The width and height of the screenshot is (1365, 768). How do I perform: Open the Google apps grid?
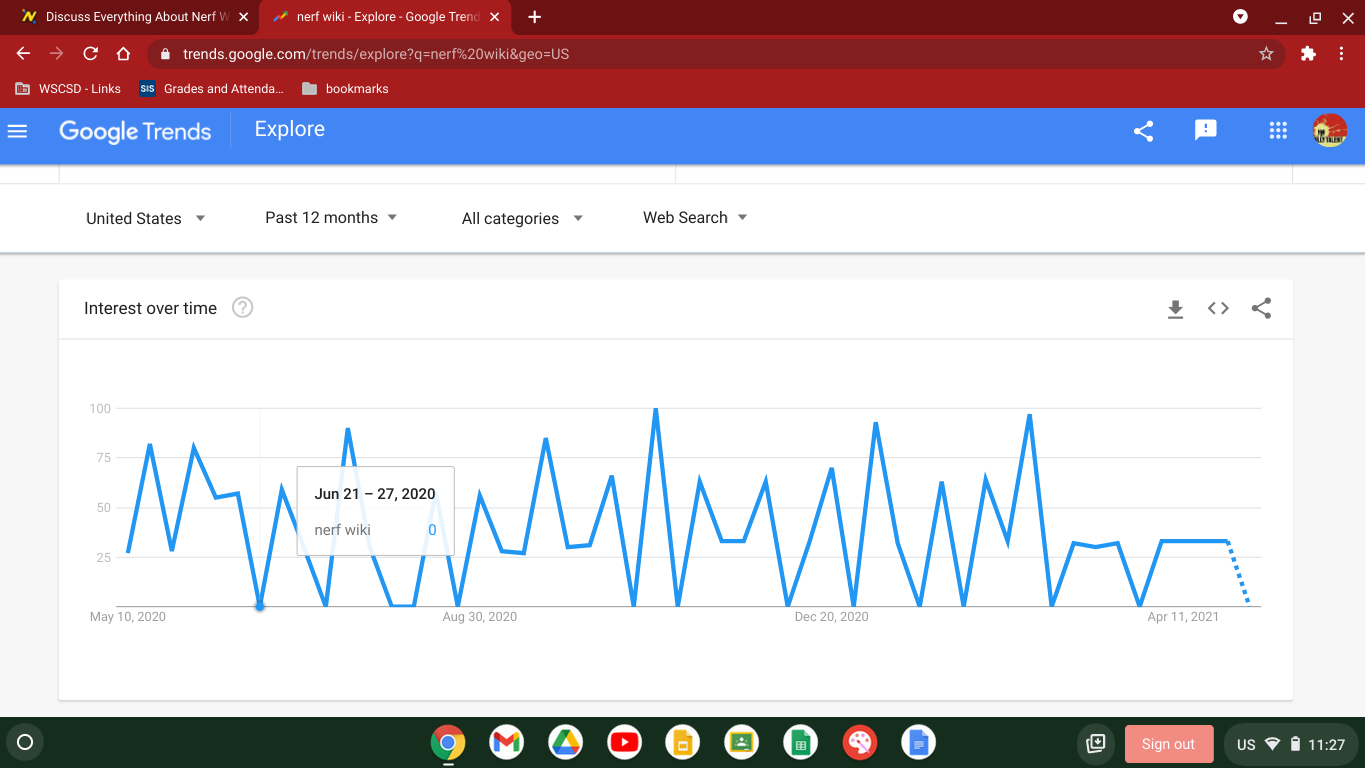(x=1277, y=130)
